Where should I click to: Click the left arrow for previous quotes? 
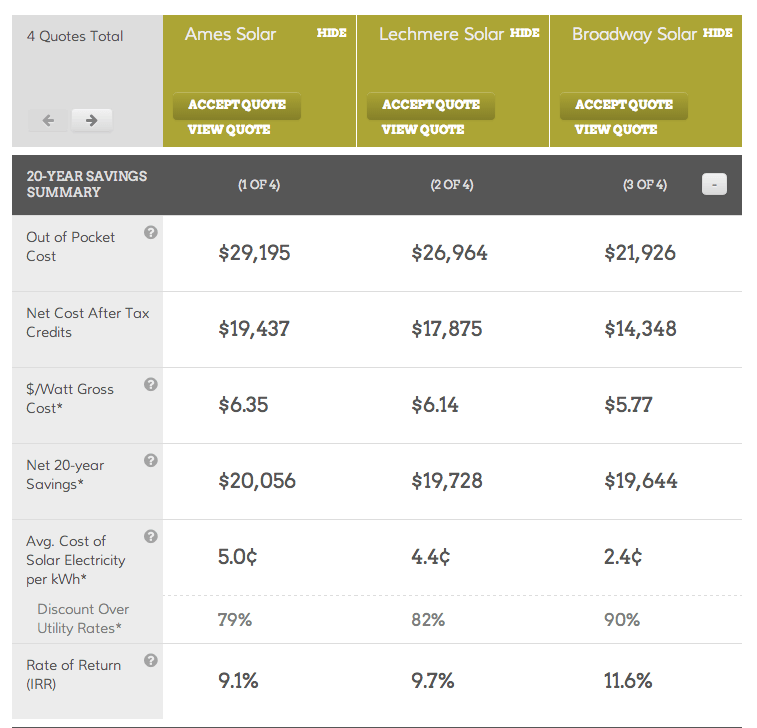[48, 121]
